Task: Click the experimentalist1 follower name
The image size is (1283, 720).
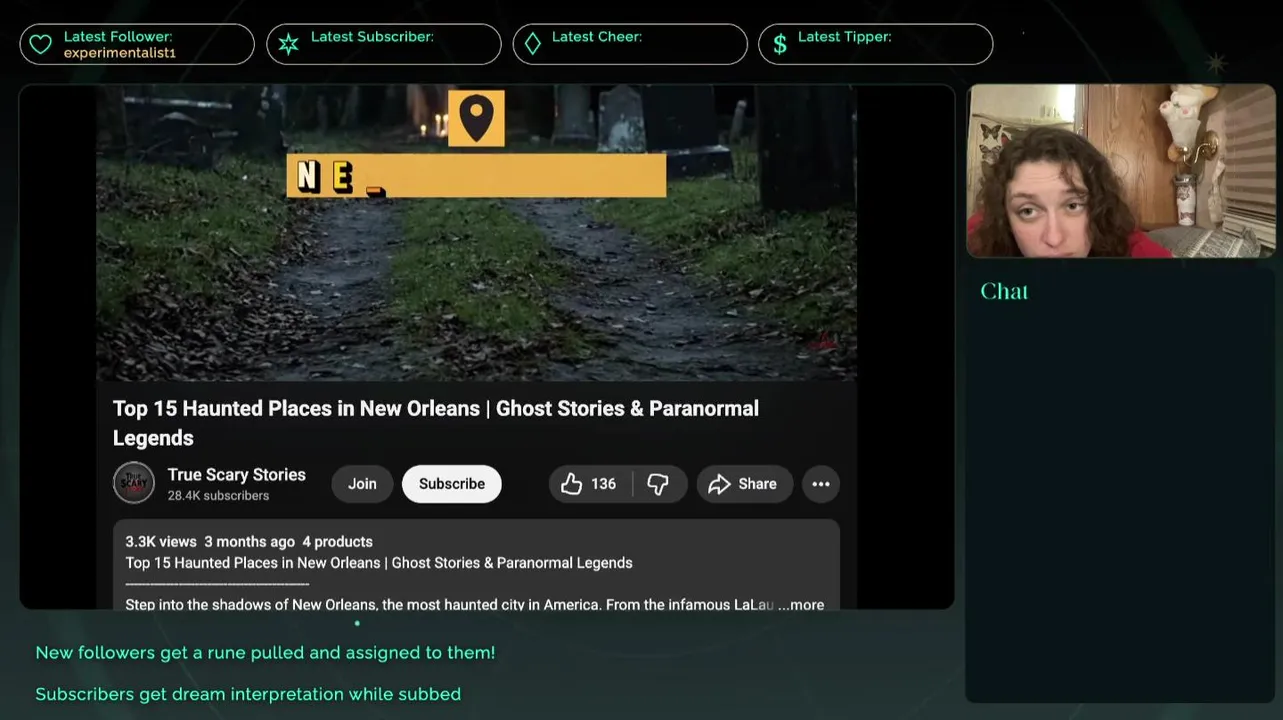Action: point(120,53)
